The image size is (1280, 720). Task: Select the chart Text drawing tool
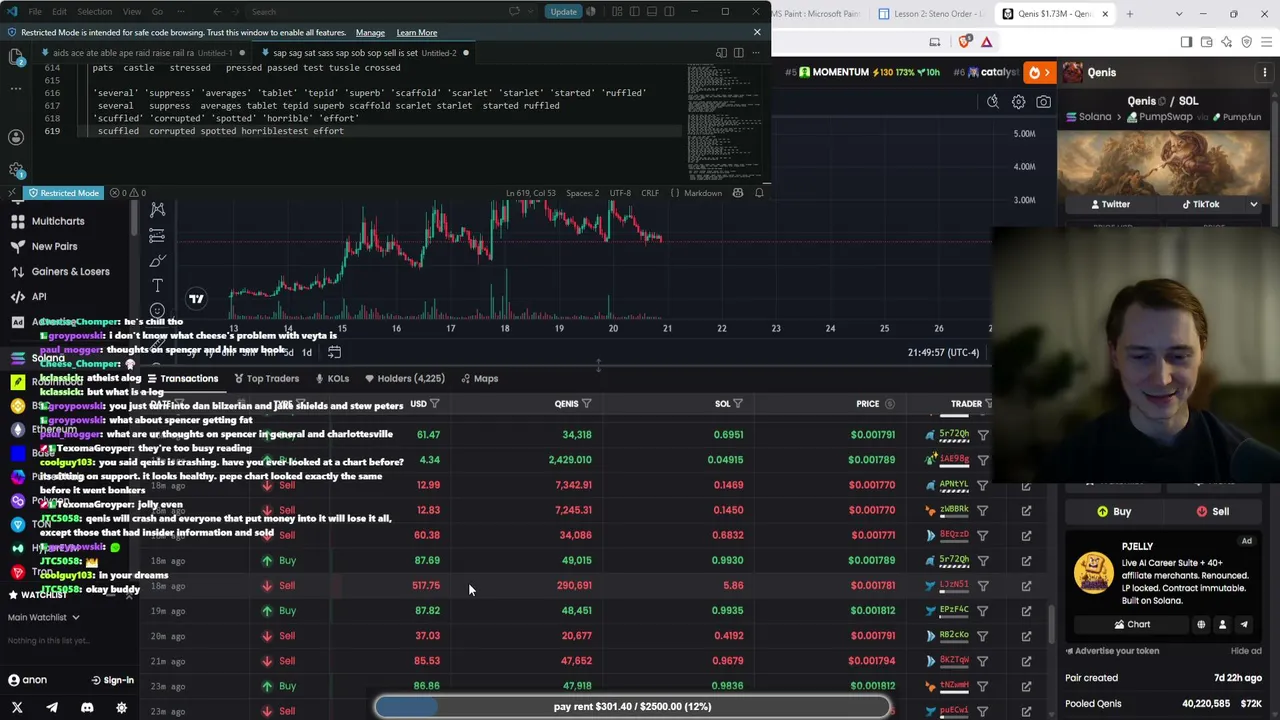[157, 286]
